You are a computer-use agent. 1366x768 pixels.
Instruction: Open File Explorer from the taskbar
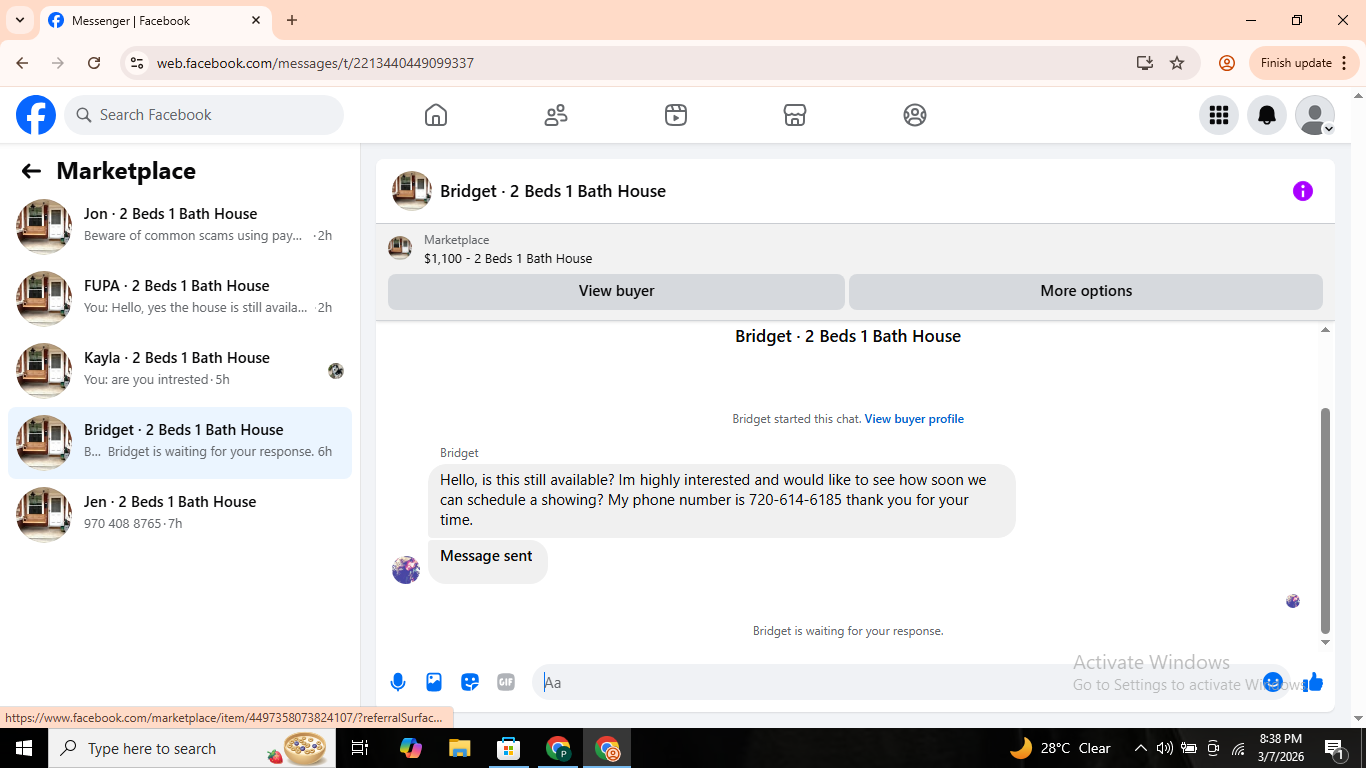(x=459, y=748)
